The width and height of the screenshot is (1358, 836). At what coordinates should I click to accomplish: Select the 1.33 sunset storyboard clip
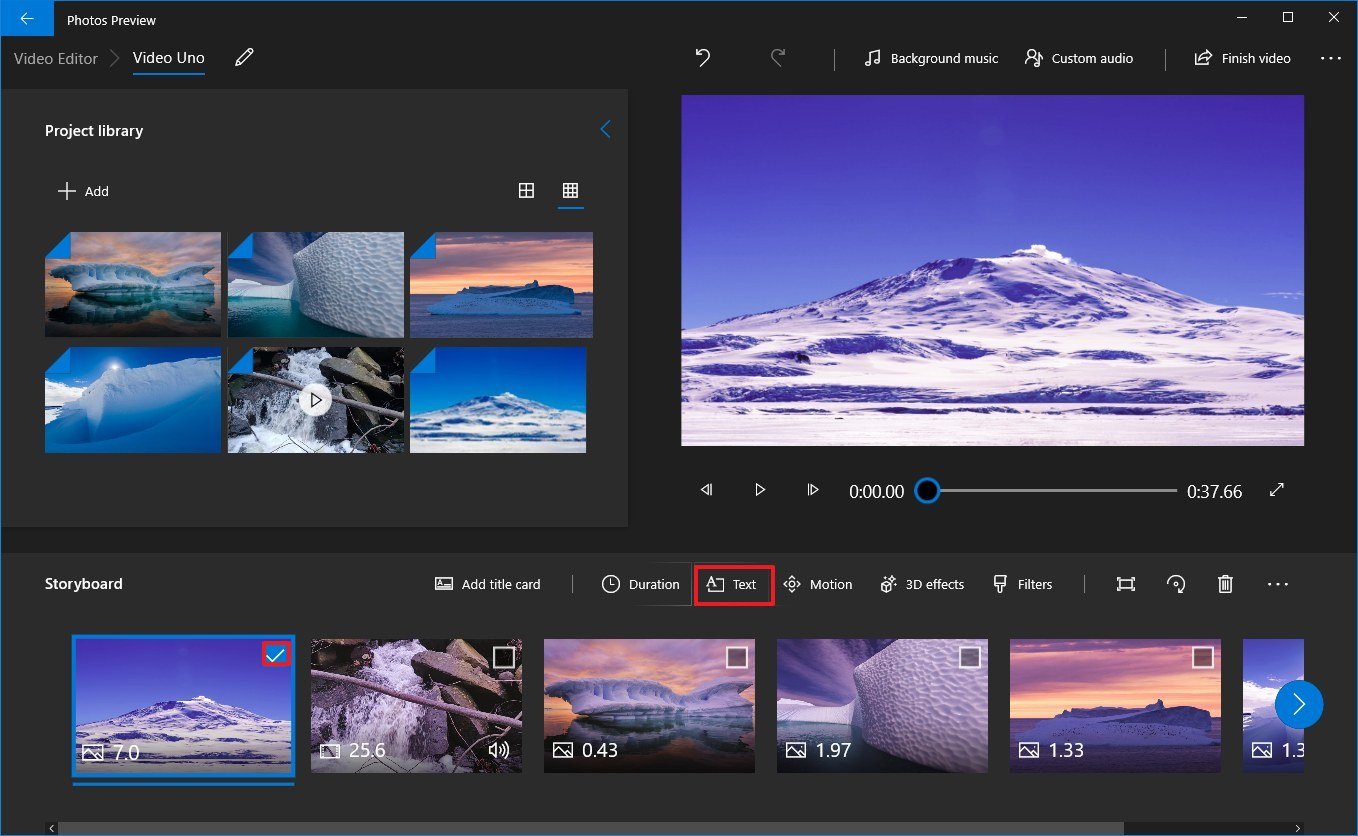(x=1115, y=706)
